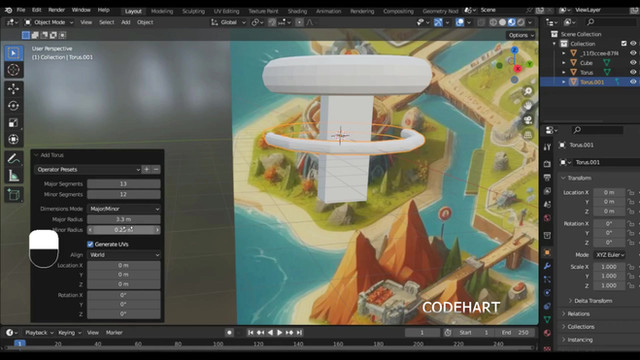Uncheck the Generate UVs checkbox
The image size is (640, 360).
point(90,244)
